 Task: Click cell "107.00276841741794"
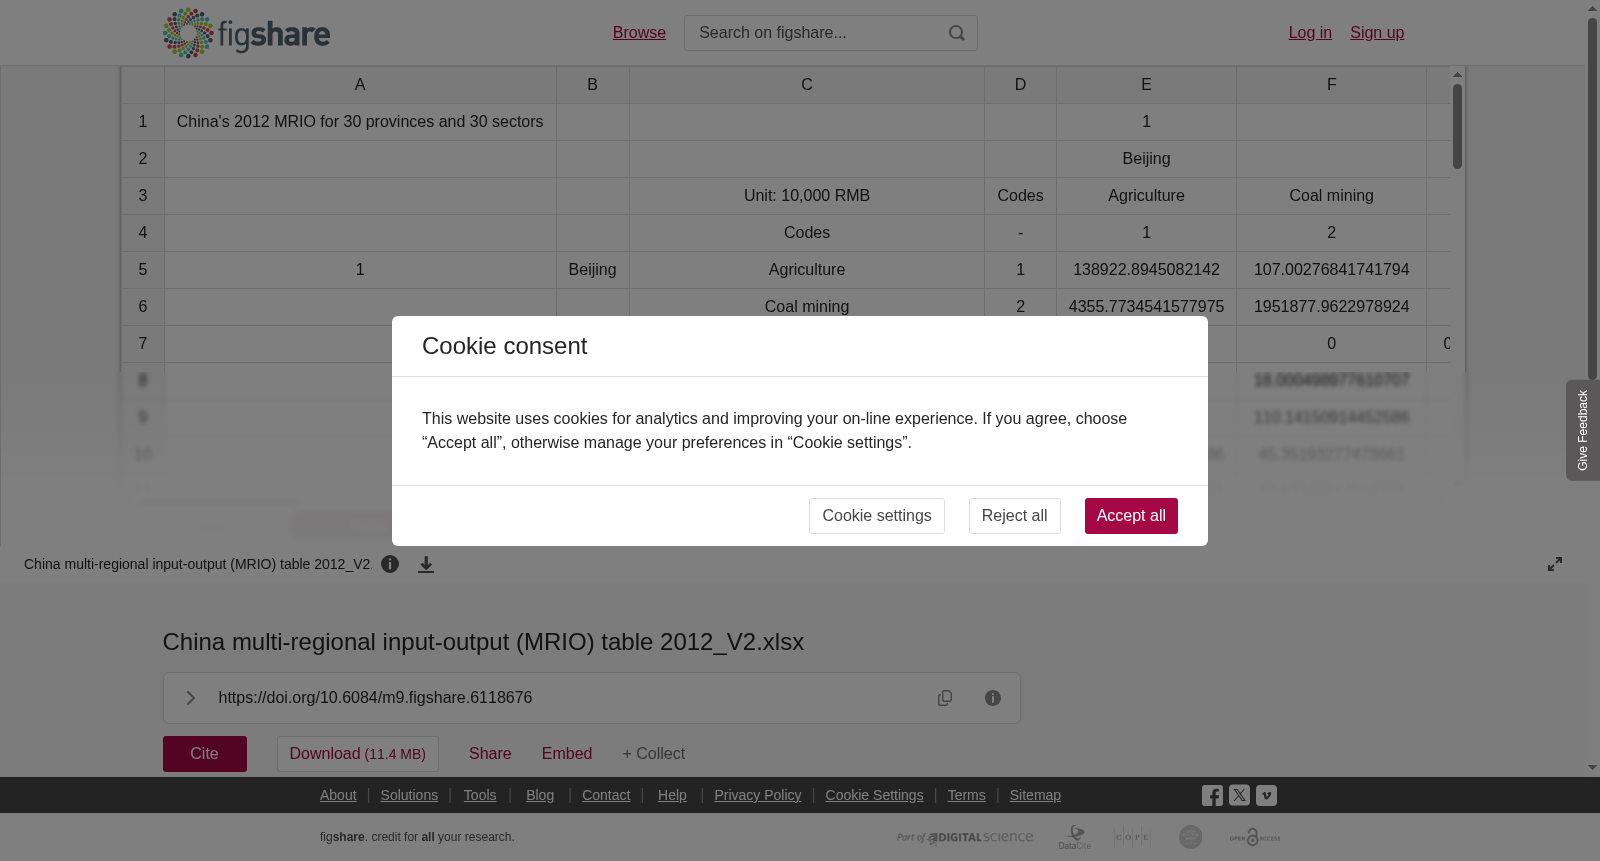pyautogui.click(x=1332, y=270)
